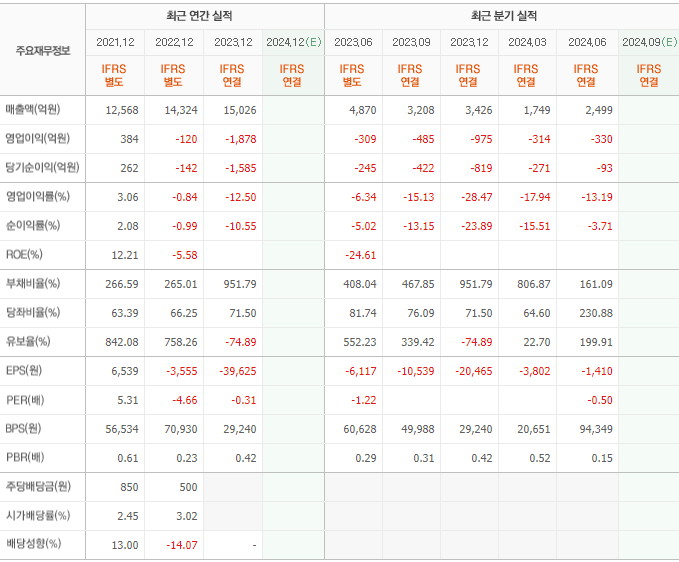
Task: Click the 5.31 PER value
Action: (x=128, y=401)
